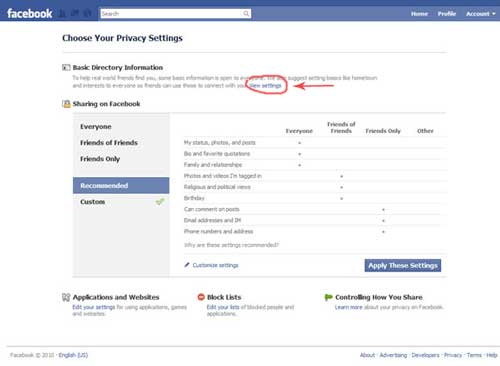Open Profile from the top bar

click(x=447, y=14)
